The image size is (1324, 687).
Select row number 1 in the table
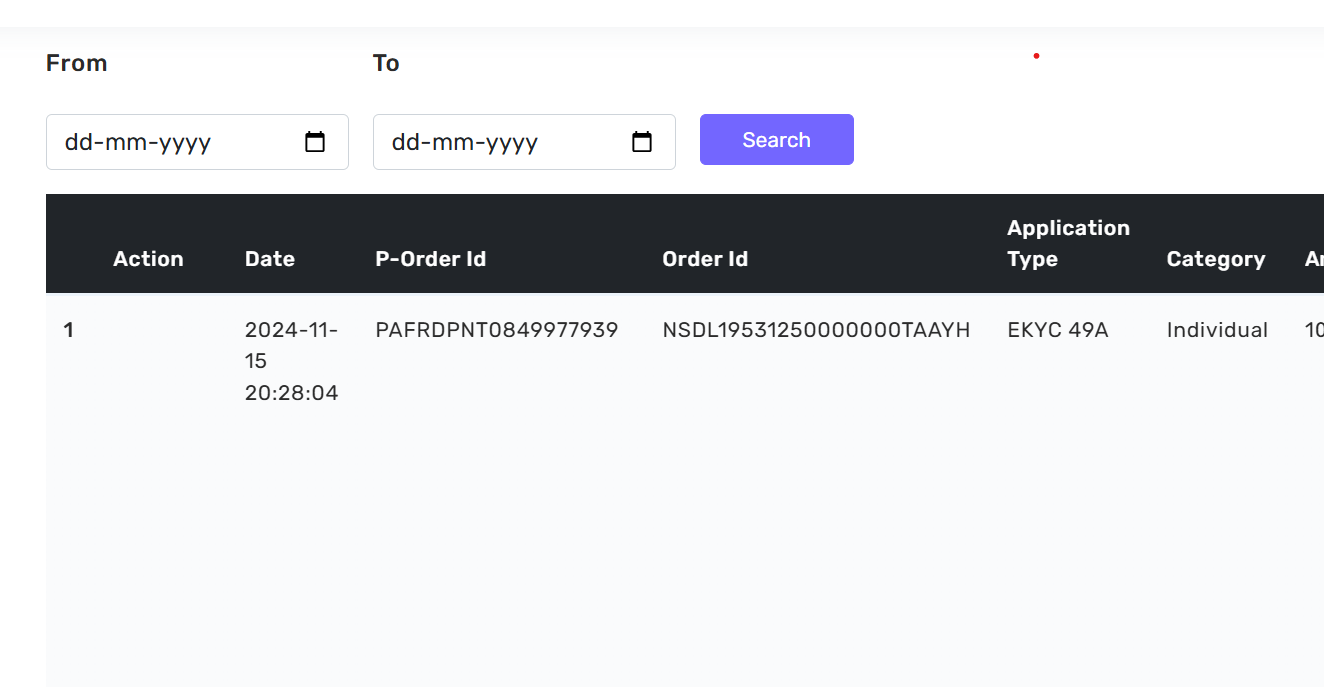tap(69, 330)
